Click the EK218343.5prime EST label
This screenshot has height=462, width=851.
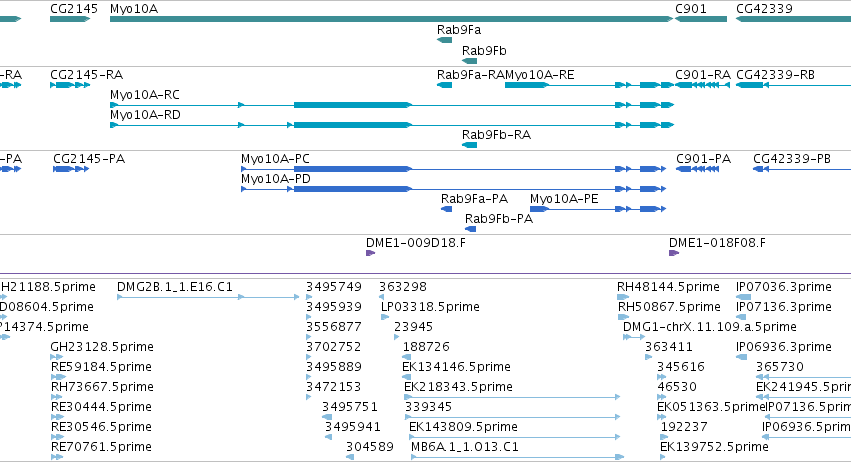[459, 387]
